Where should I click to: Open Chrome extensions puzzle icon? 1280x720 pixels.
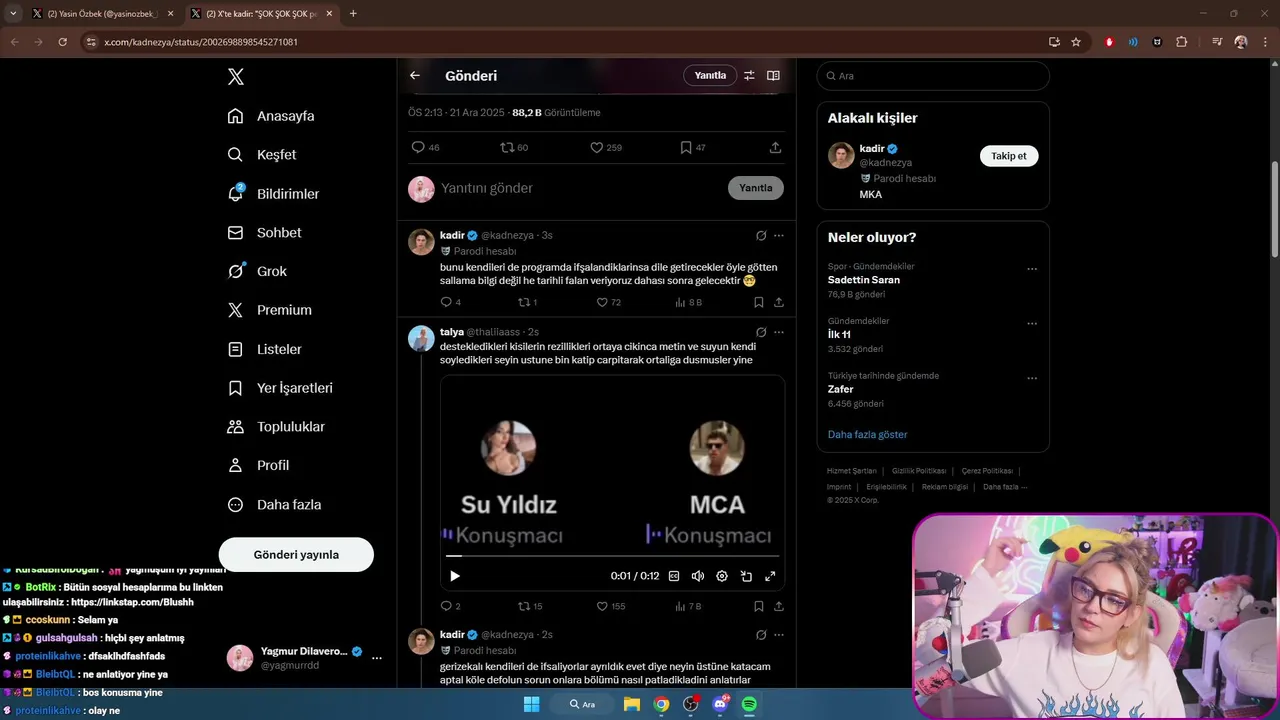point(1182,42)
